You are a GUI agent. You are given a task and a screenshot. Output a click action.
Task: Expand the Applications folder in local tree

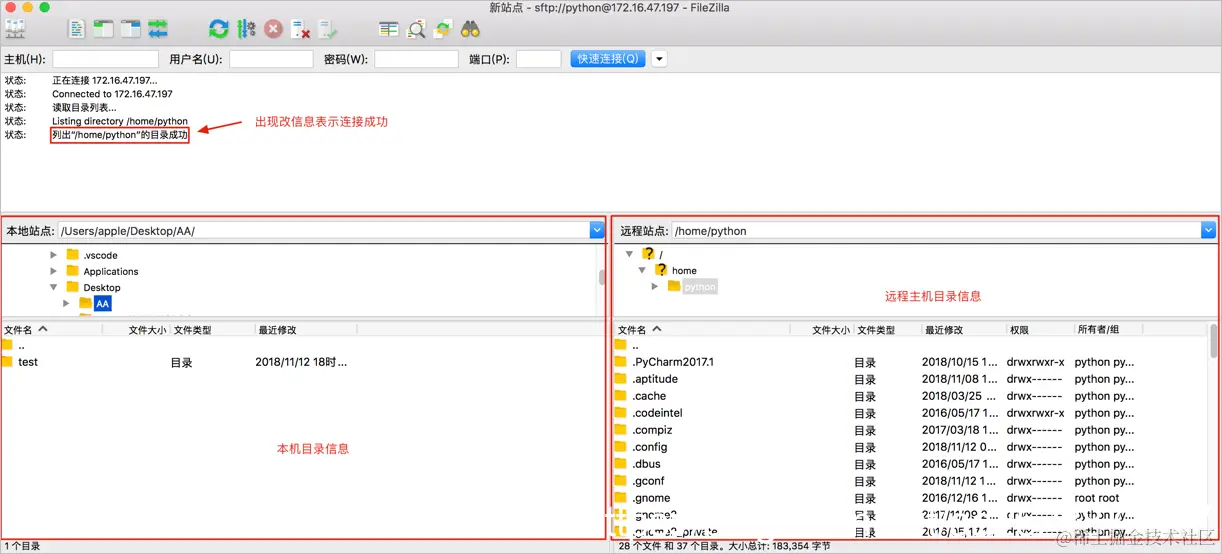click(54, 271)
